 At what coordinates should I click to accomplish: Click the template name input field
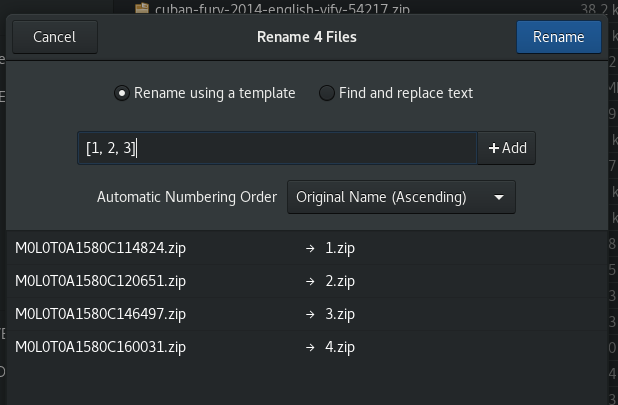click(x=277, y=148)
